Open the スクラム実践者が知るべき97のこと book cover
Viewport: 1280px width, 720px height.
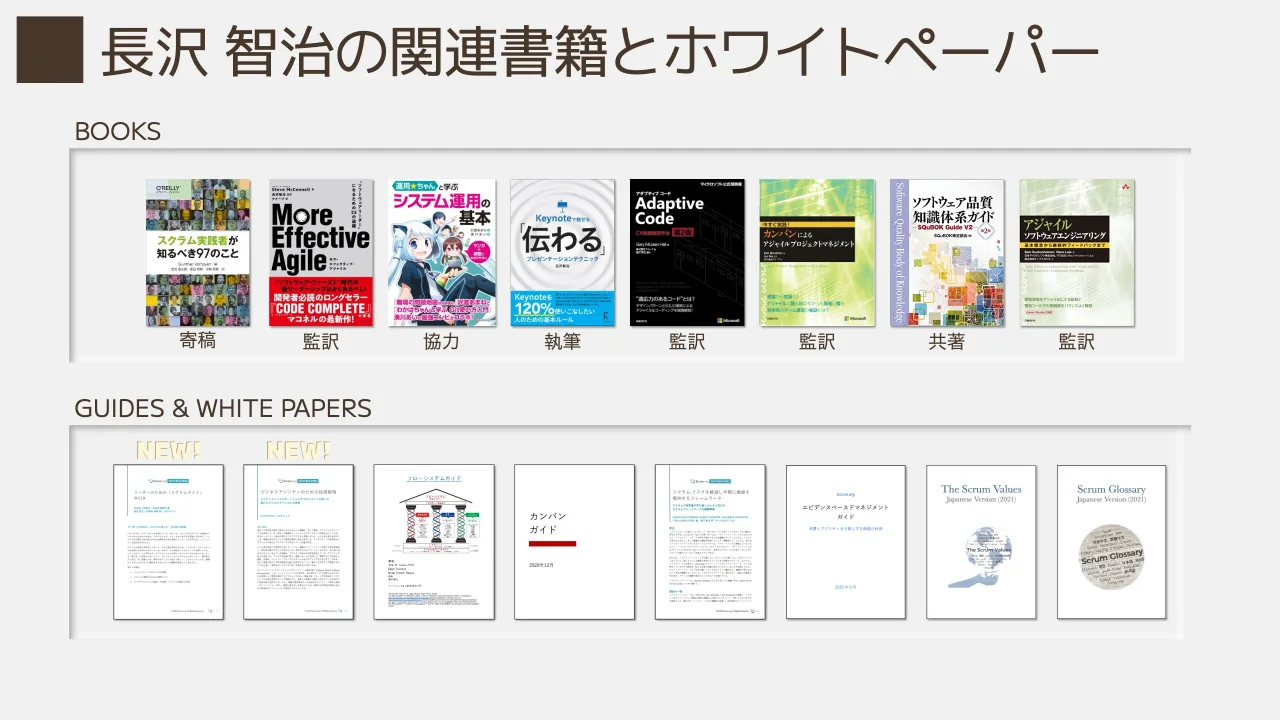pos(198,253)
